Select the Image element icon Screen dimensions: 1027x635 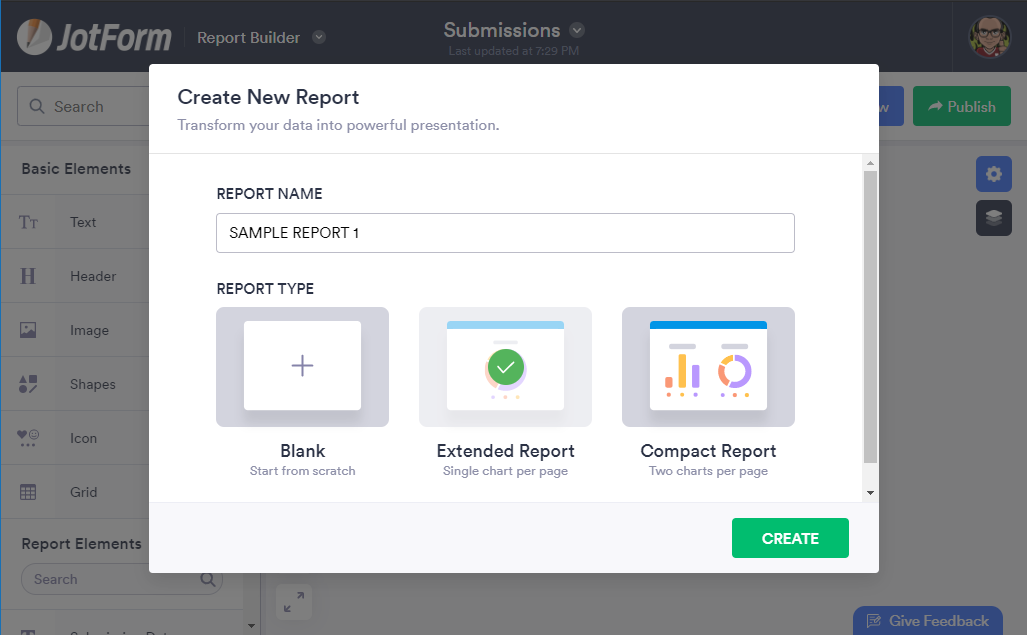click(x=28, y=330)
